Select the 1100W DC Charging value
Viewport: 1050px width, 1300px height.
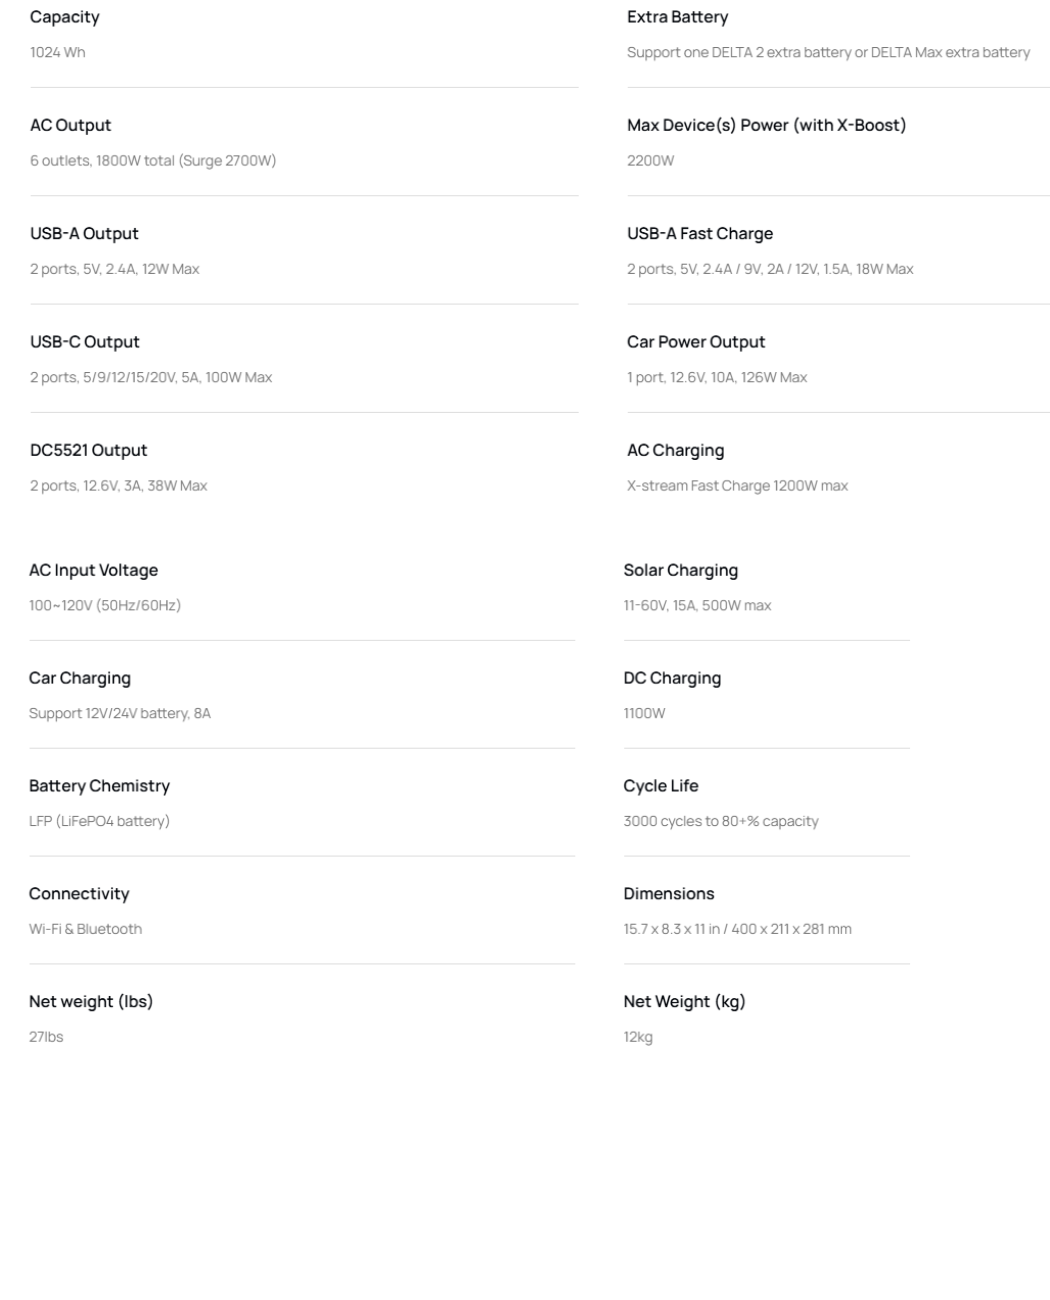(644, 713)
